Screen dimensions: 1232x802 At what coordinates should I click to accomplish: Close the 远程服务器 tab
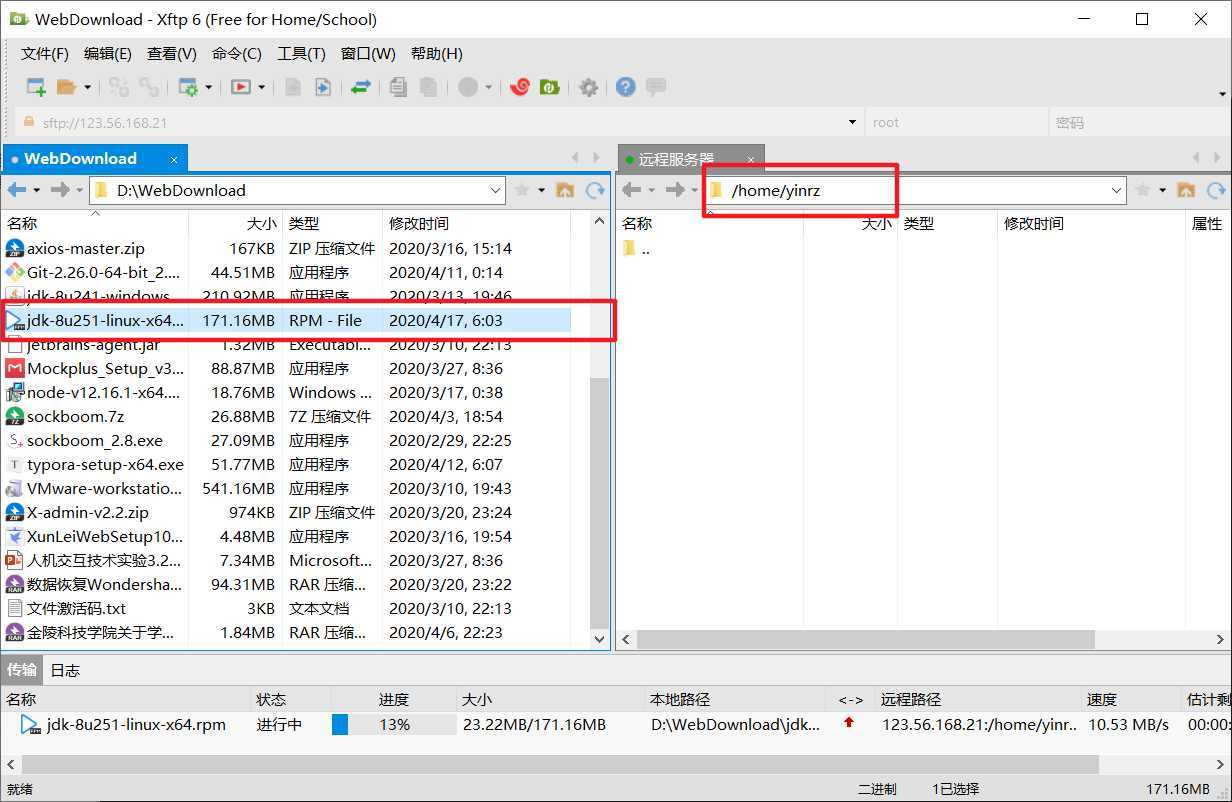click(751, 159)
